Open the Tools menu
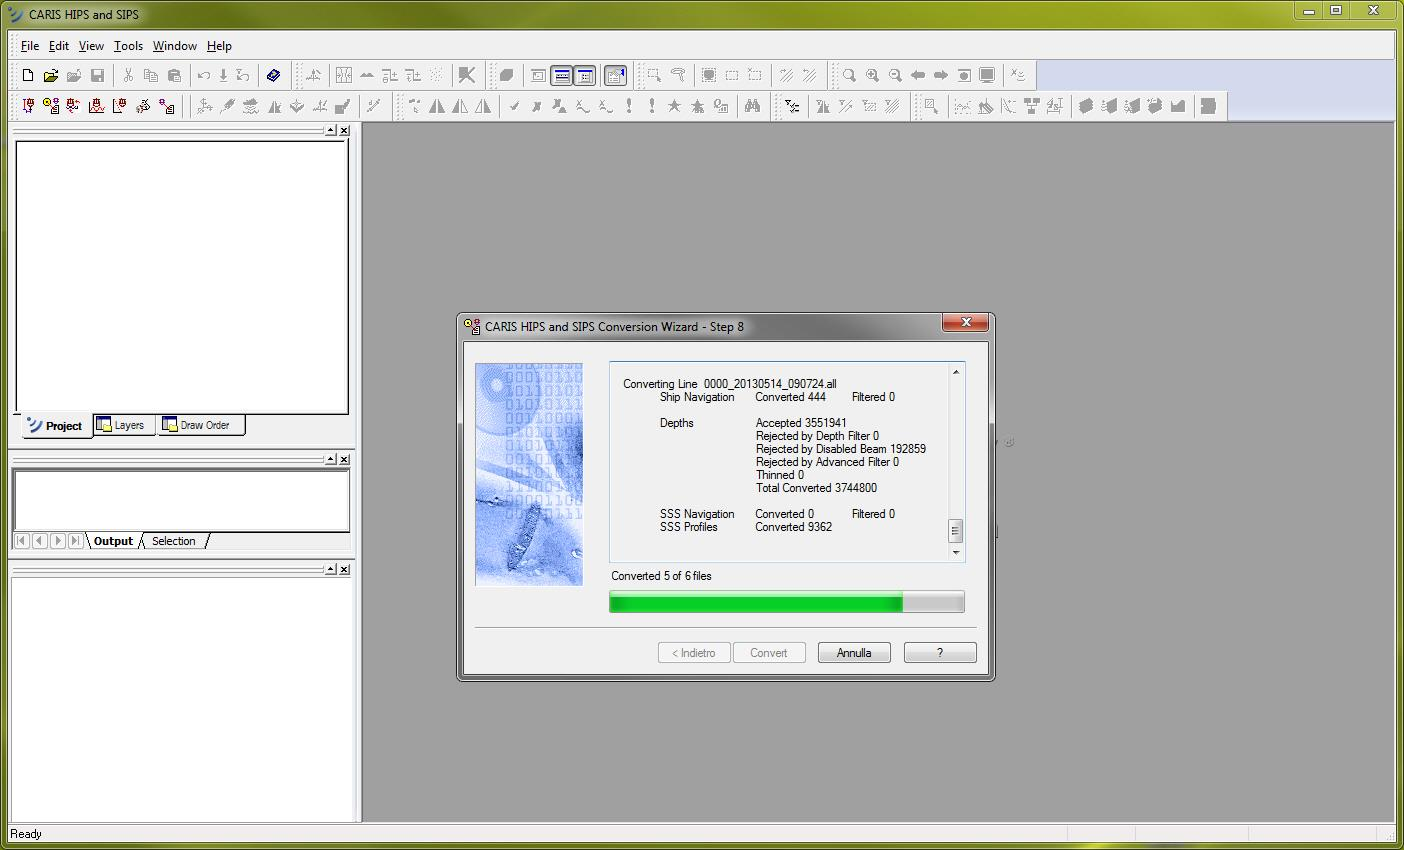Viewport: 1404px width, 850px height. [x=128, y=46]
